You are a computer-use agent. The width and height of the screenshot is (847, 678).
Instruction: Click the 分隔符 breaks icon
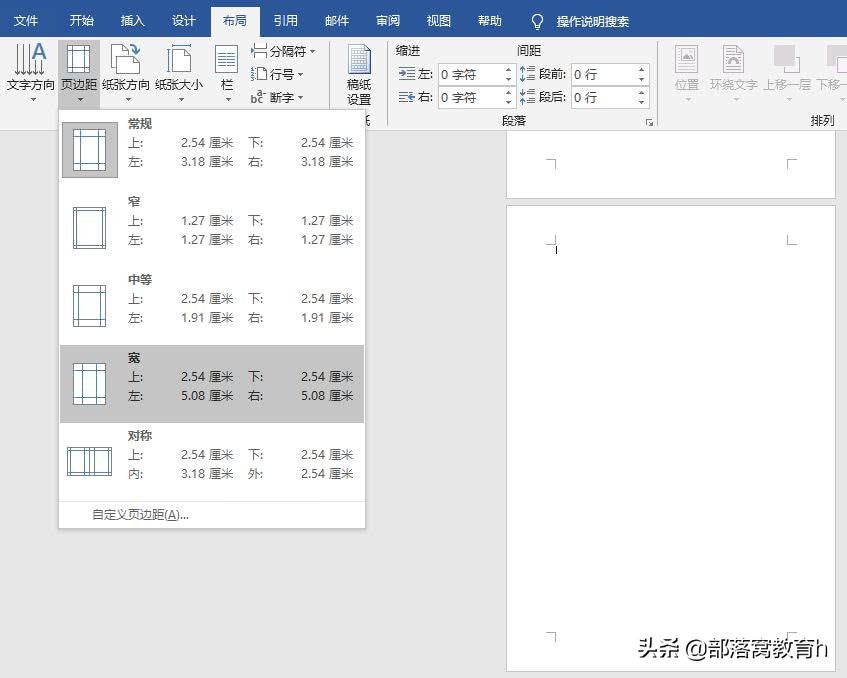pyautogui.click(x=259, y=51)
